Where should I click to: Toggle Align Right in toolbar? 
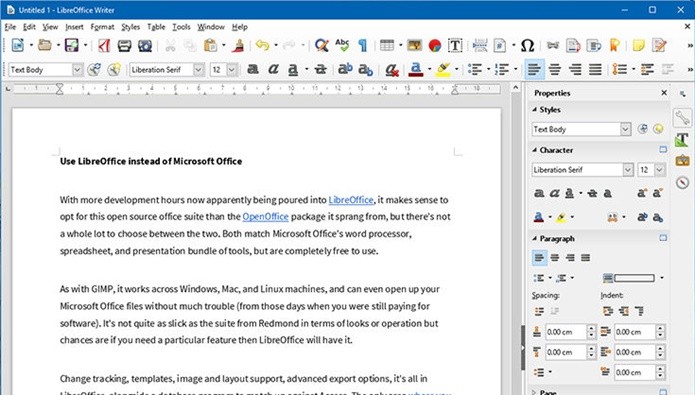575,70
